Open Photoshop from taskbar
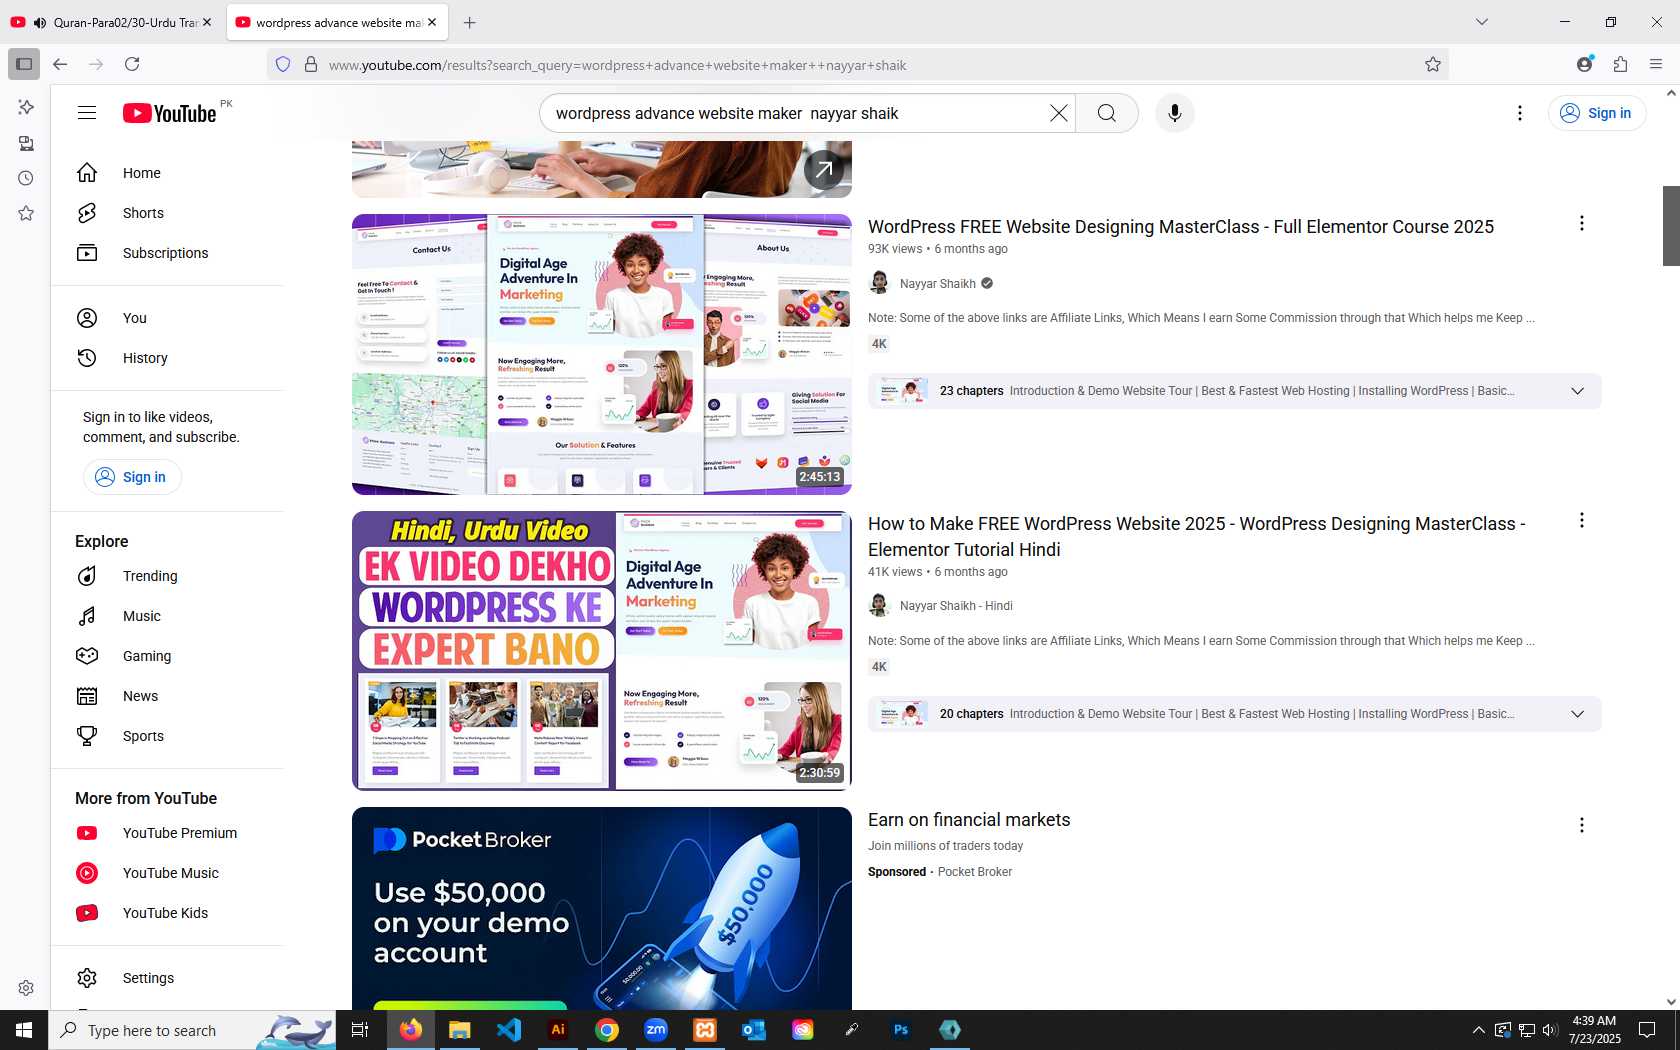The height and width of the screenshot is (1050, 1680). tap(901, 1030)
